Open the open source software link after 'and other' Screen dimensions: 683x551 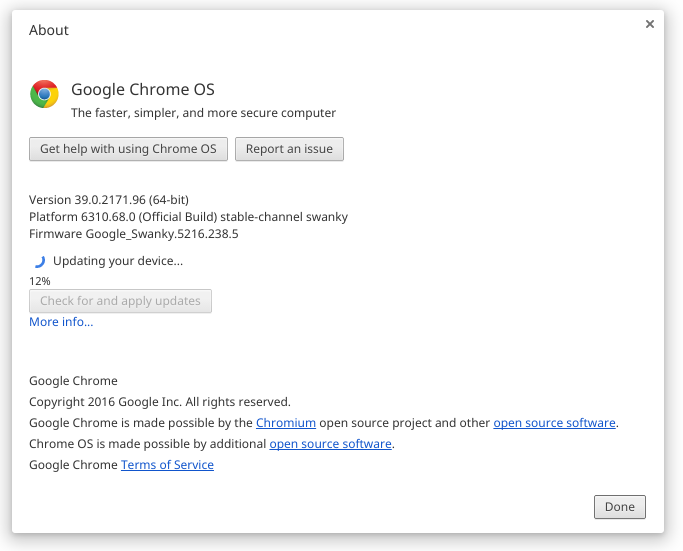(x=554, y=423)
